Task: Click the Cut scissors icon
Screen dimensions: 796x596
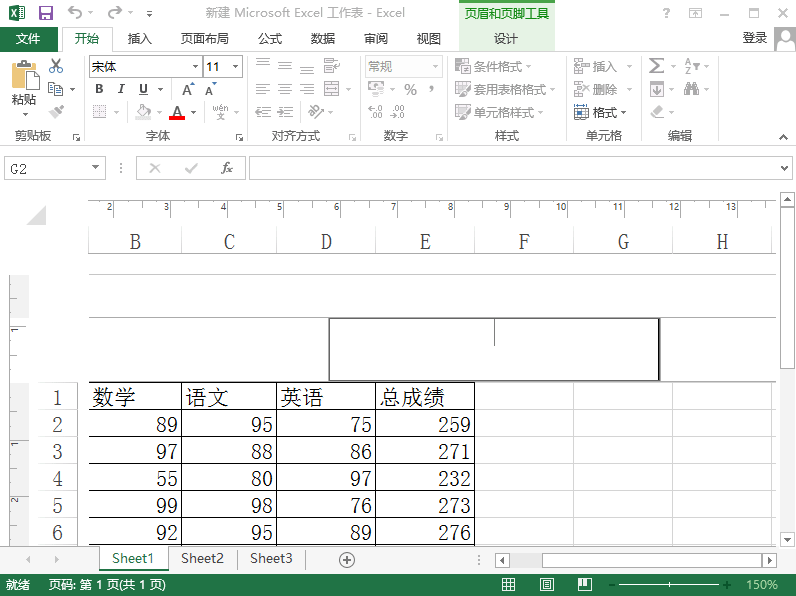Action: click(56, 66)
